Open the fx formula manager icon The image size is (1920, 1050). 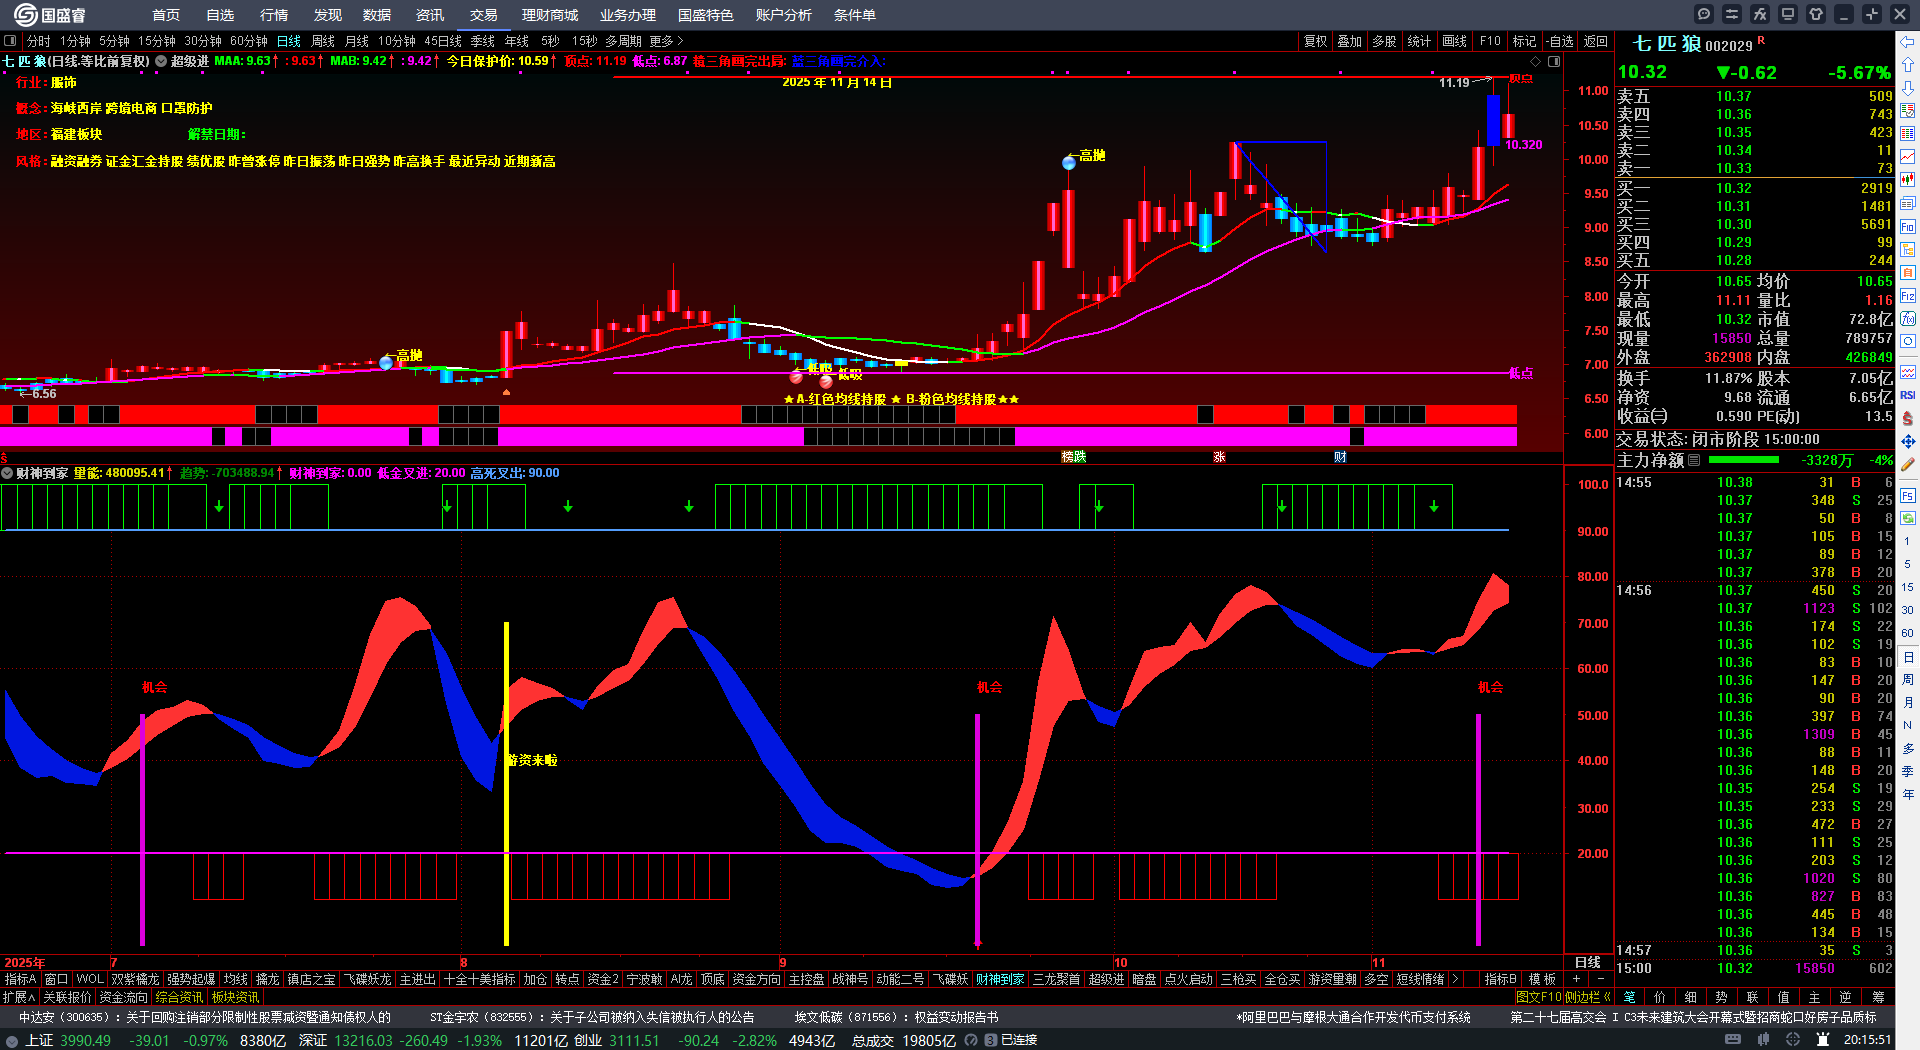[1760, 14]
